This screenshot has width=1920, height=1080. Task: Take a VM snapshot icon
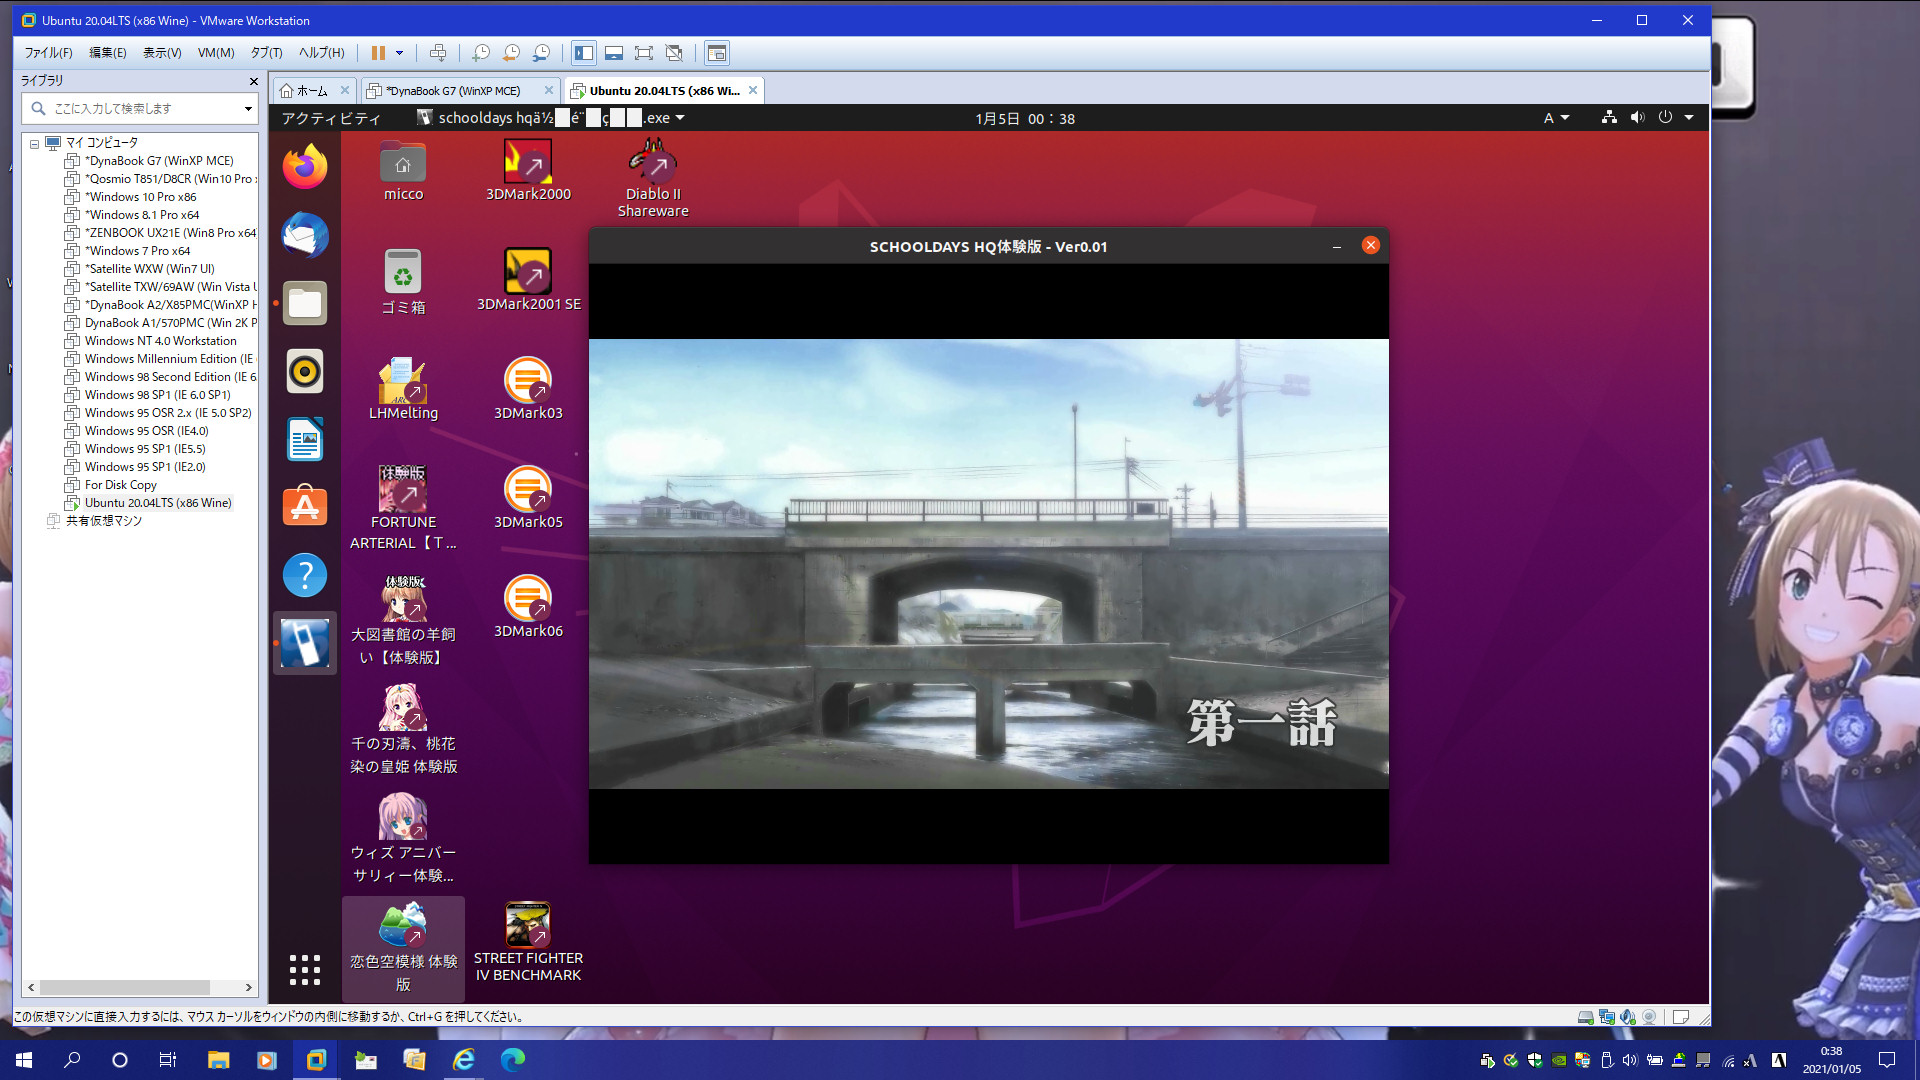(x=481, y=53)
